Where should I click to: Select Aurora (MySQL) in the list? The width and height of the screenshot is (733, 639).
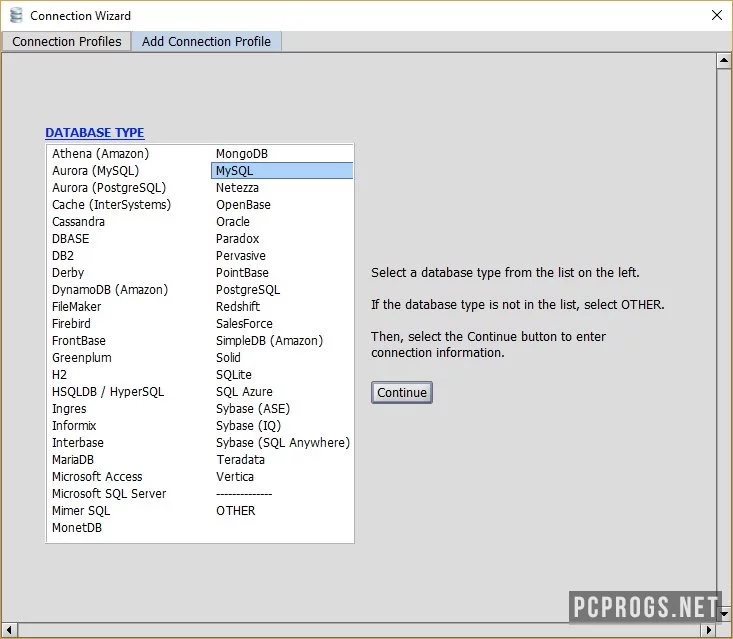pyautogui.click(x=95, y=171)
